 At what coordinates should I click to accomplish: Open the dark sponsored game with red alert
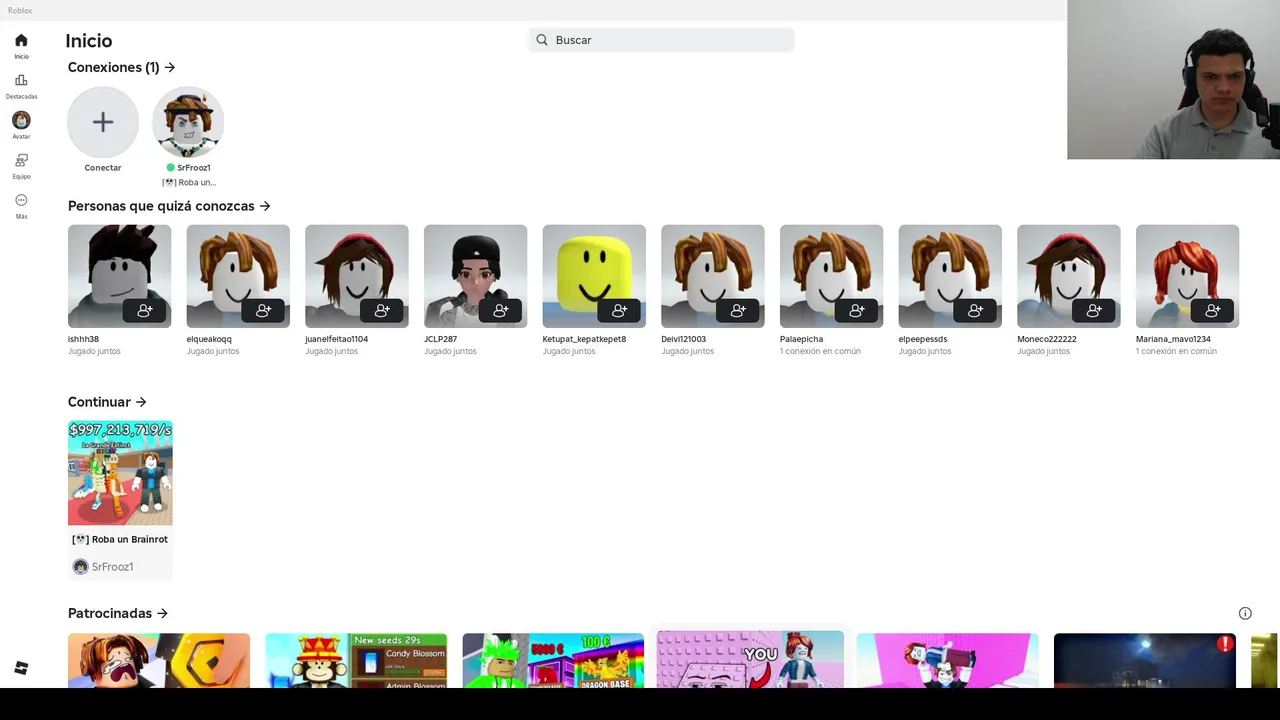tap(1144, 660)
